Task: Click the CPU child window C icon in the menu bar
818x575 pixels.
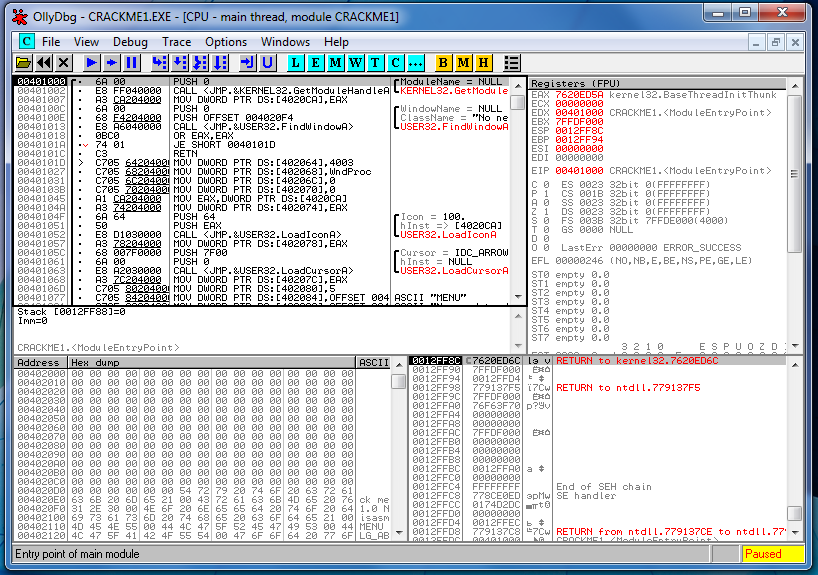Action: (27, 41)
